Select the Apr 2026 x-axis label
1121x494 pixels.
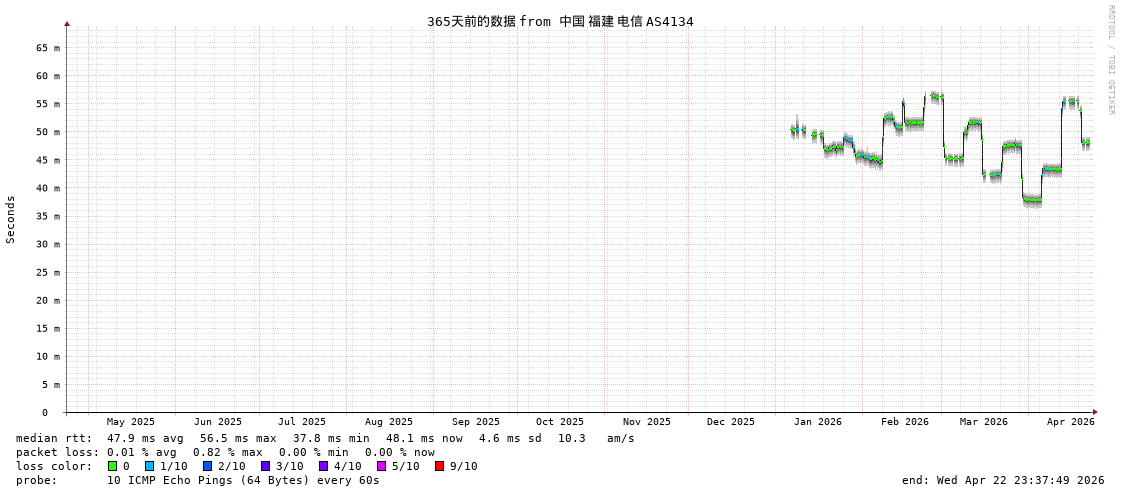pyautogui.click(x=1070, y=422)
